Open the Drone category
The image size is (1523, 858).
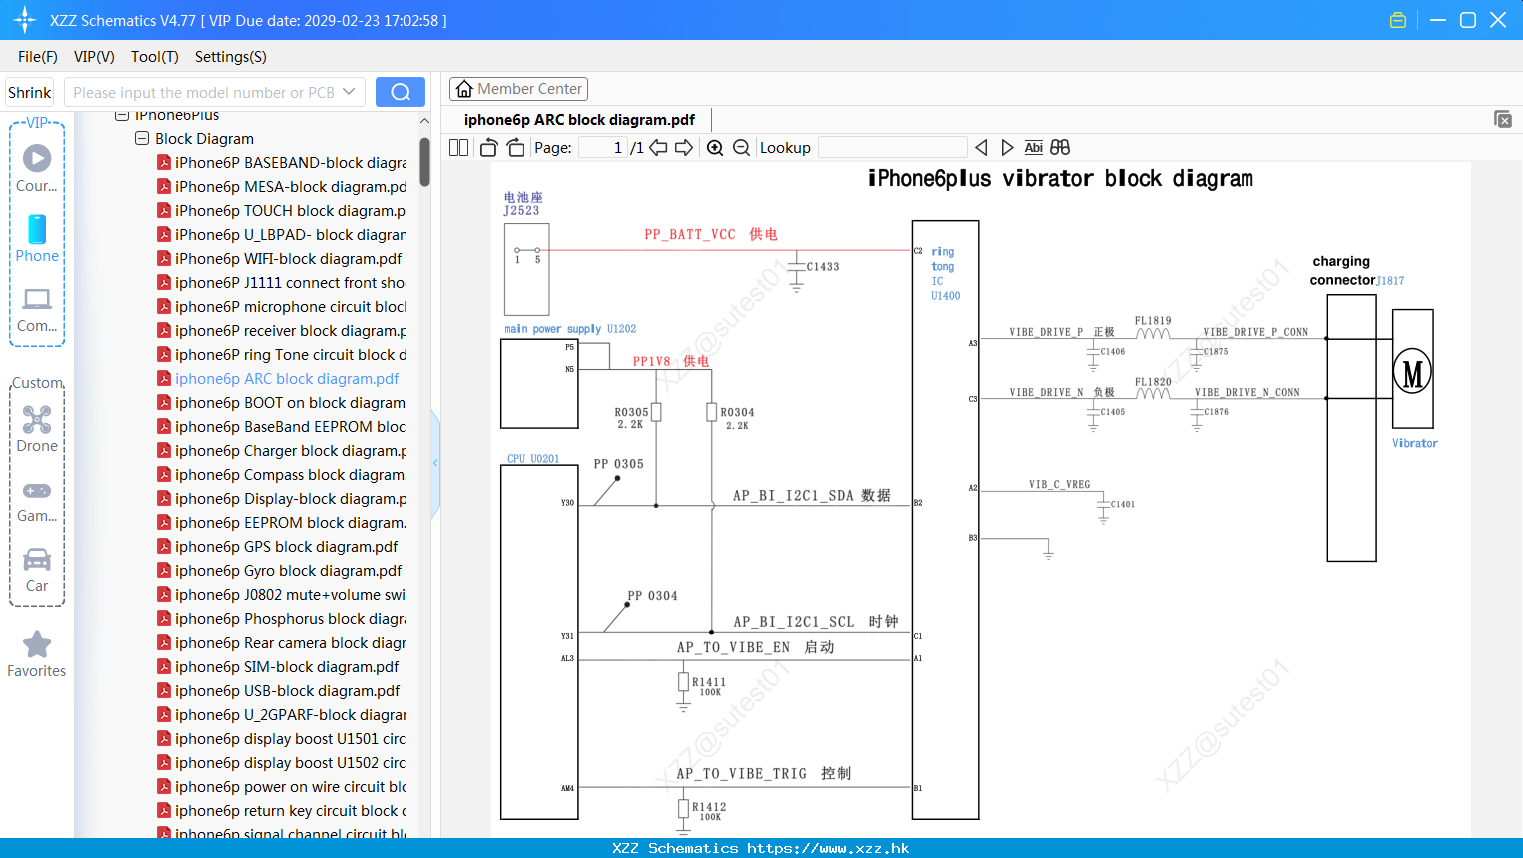tap(37, 429)
